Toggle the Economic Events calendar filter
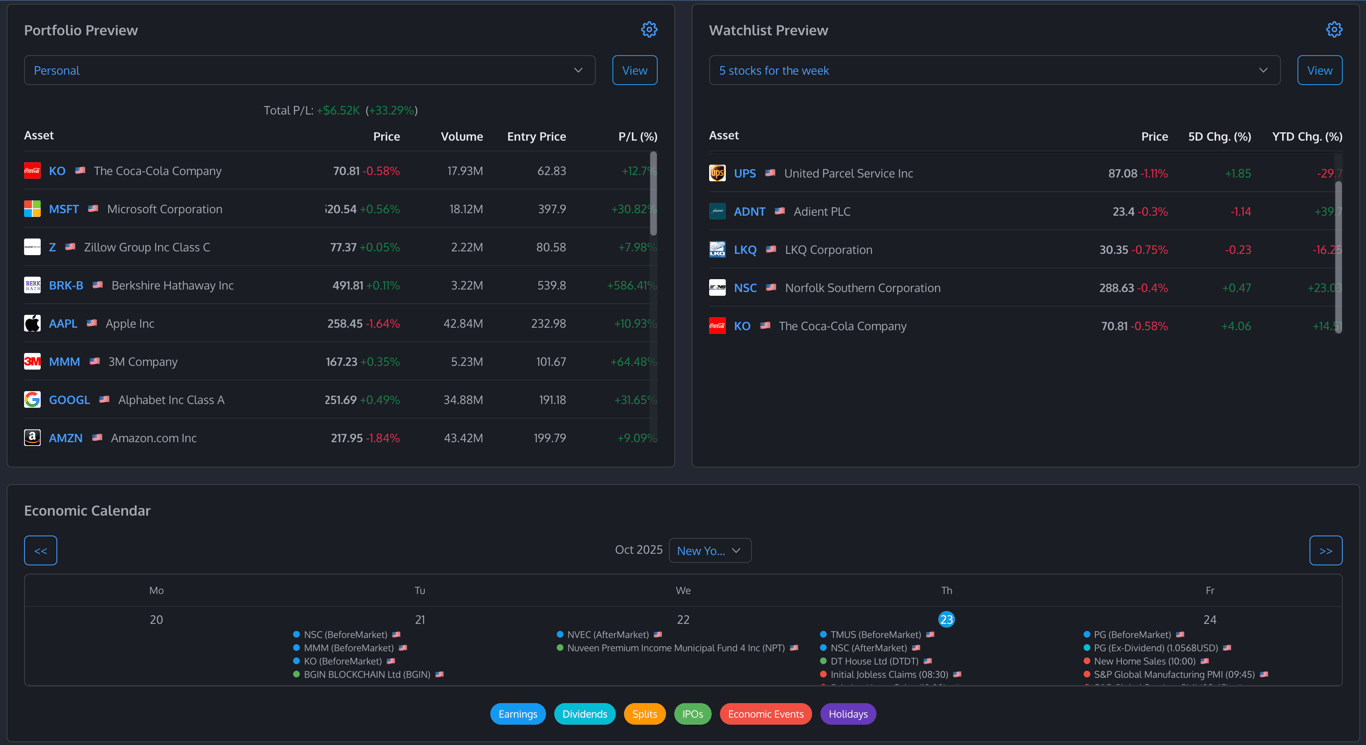 766,714
